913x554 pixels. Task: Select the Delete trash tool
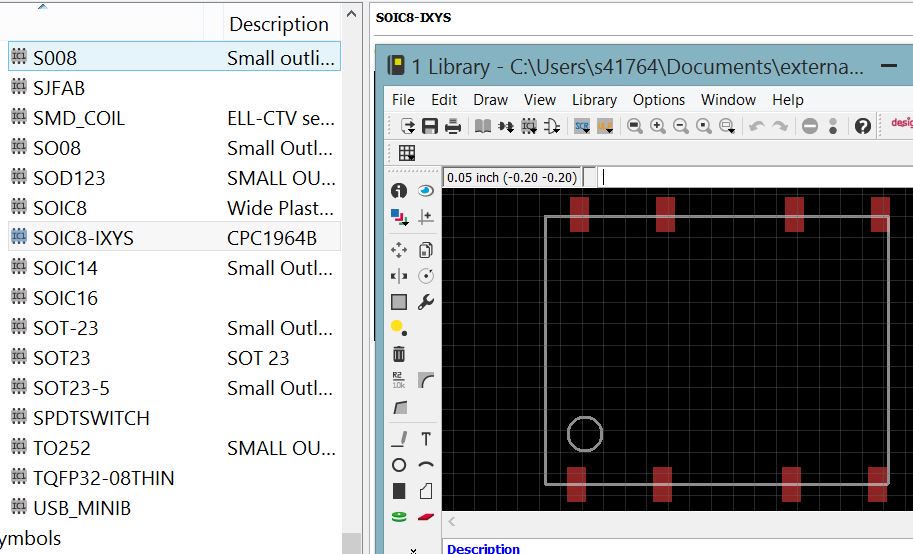pos(399,354)
